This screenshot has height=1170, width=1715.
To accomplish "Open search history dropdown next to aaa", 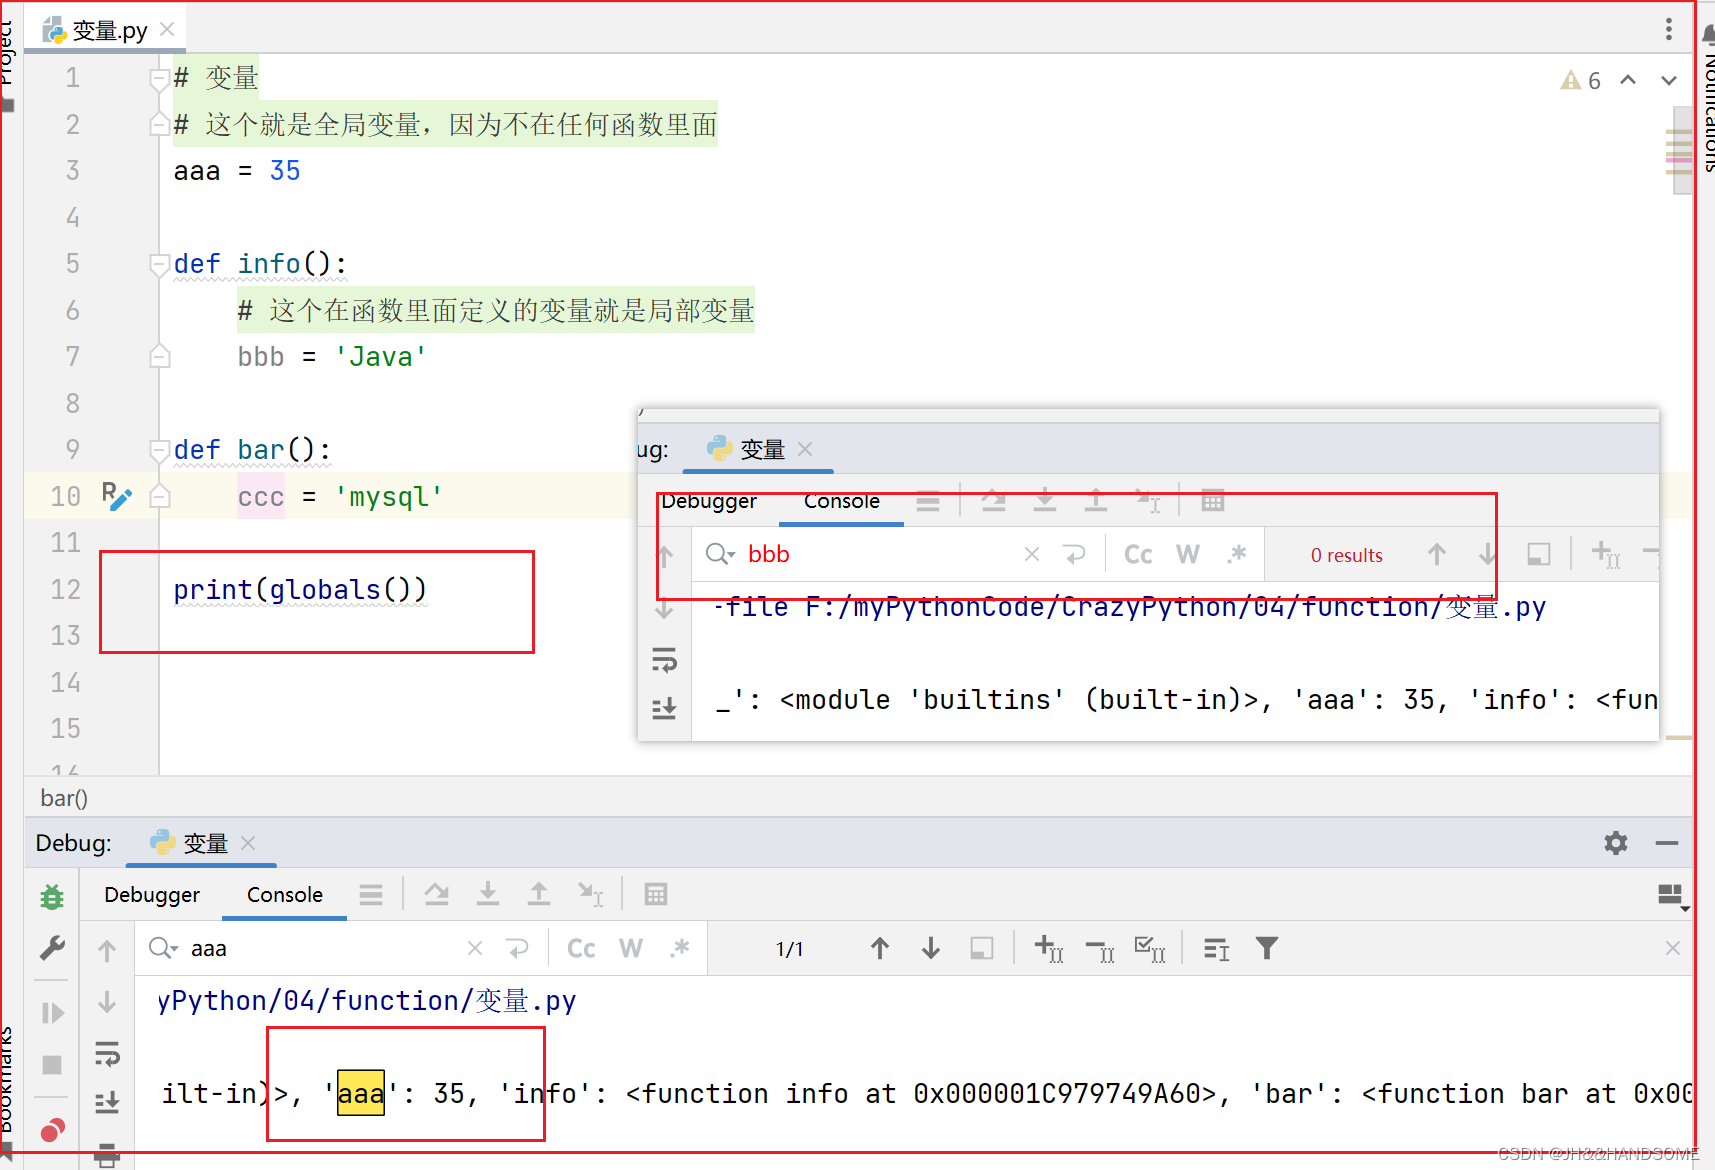I will pyautogui.click(x=163, y=948).
